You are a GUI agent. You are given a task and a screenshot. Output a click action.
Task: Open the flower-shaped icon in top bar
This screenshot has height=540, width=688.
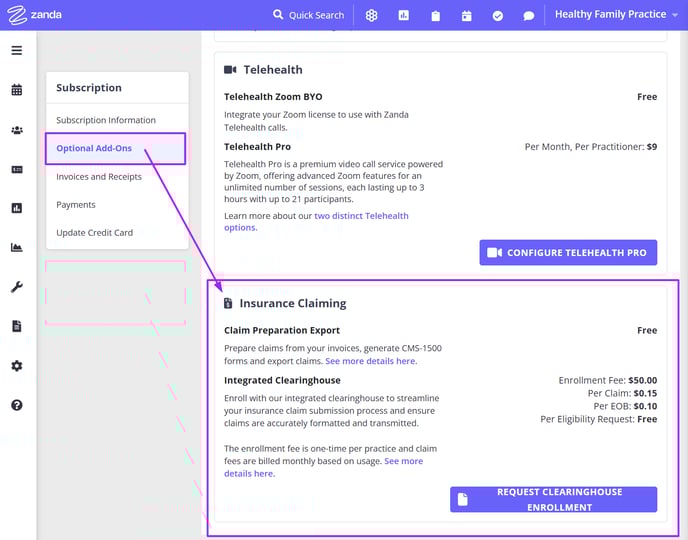(x=372, y=15)
